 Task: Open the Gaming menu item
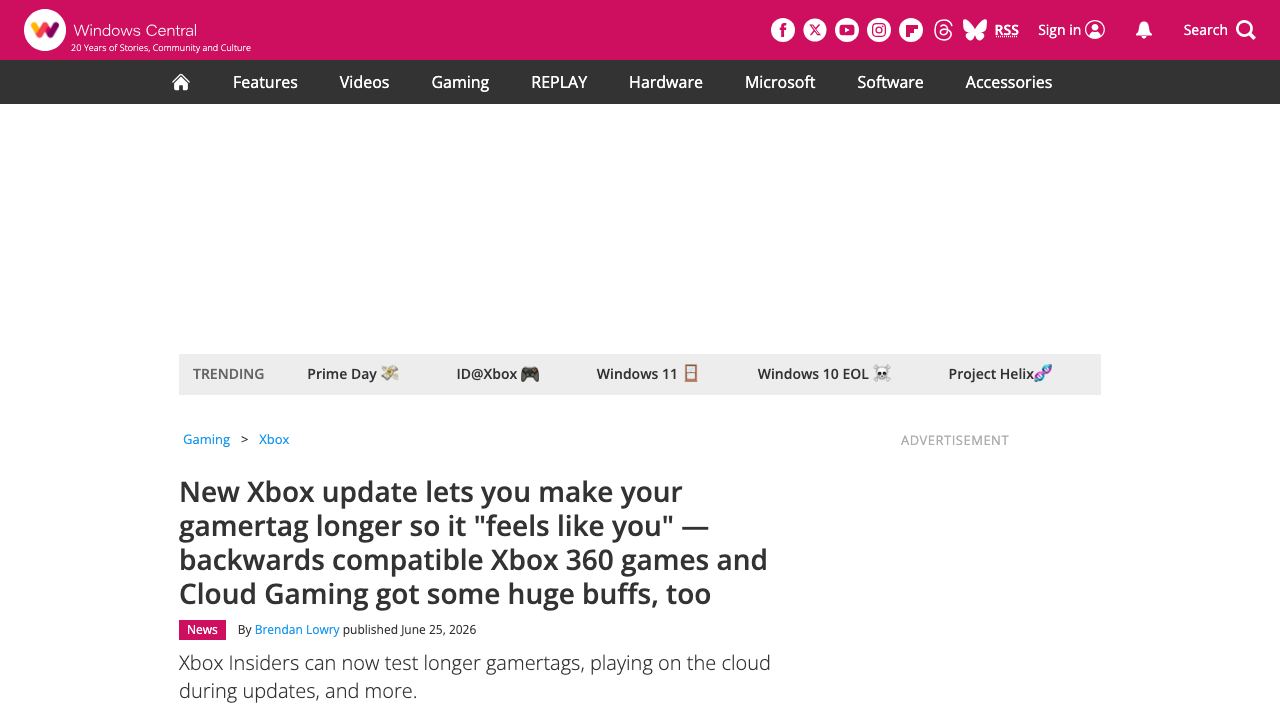(460, 82)
